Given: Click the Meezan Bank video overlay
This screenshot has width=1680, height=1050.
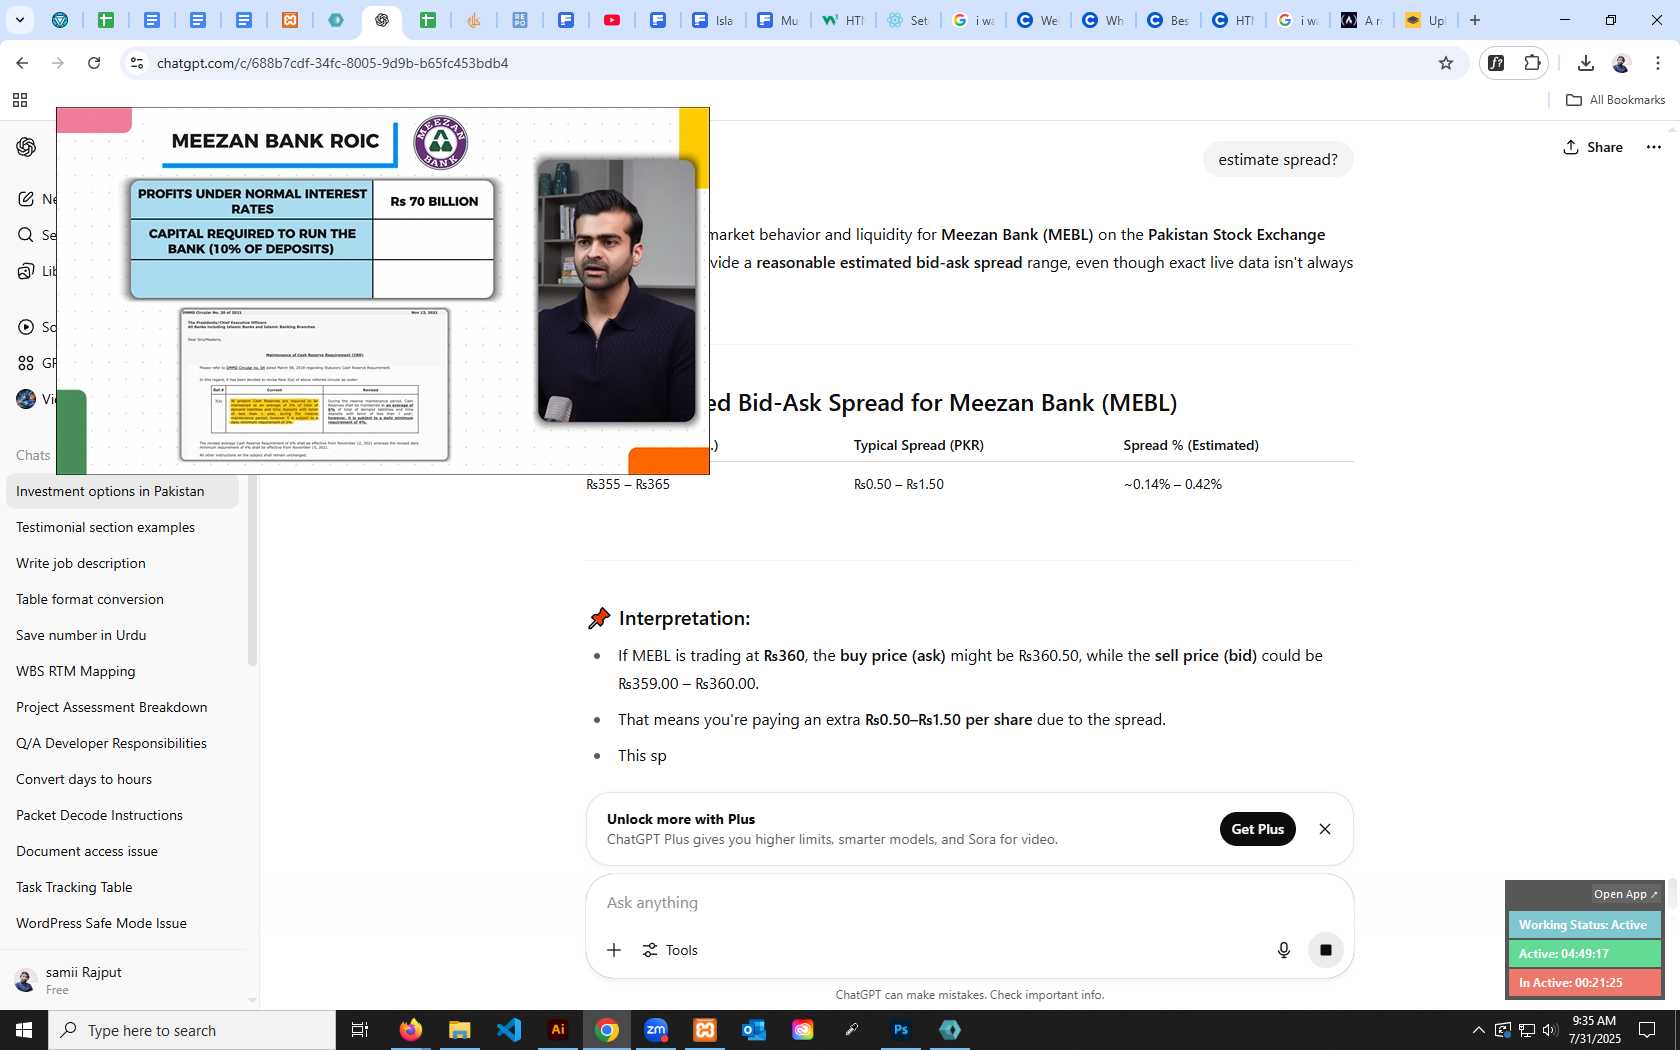Looking at the screenshot, I should click(383, 291).
